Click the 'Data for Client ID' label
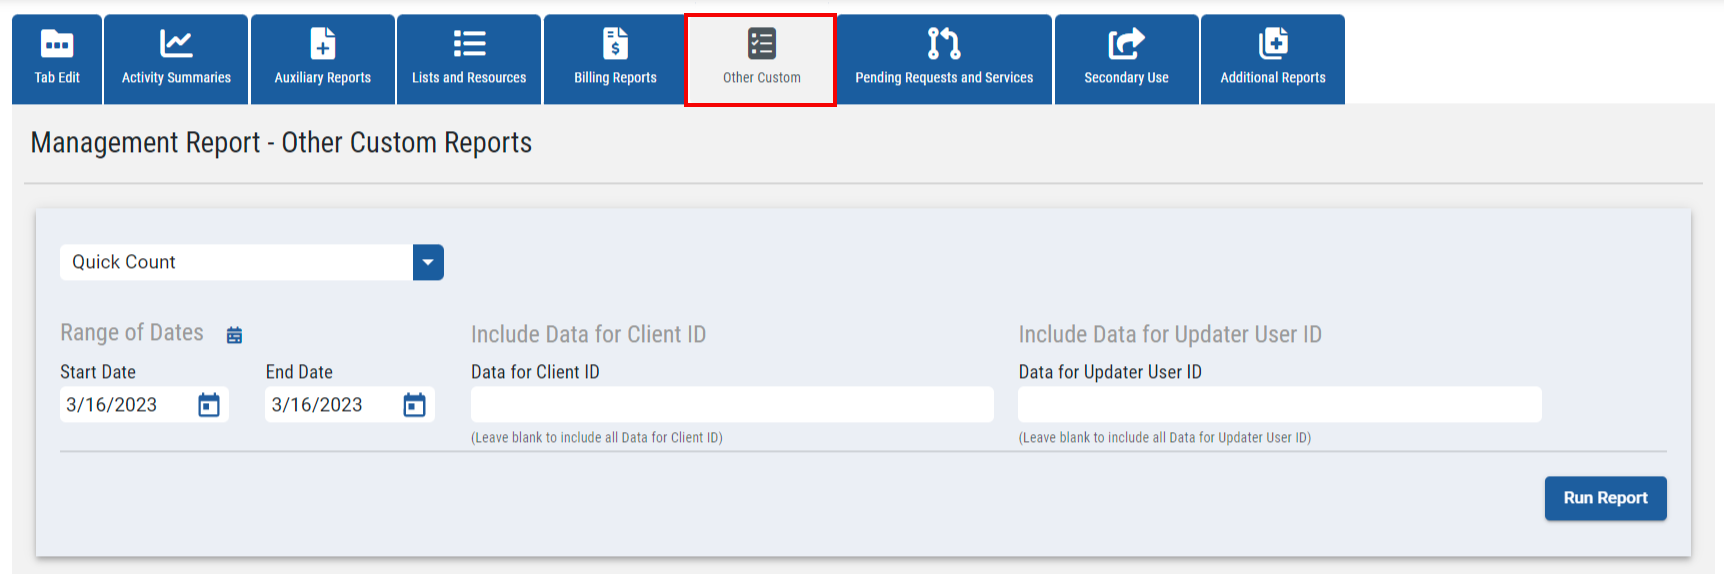This screenshot has width=1724, height=574. point(535,372)
